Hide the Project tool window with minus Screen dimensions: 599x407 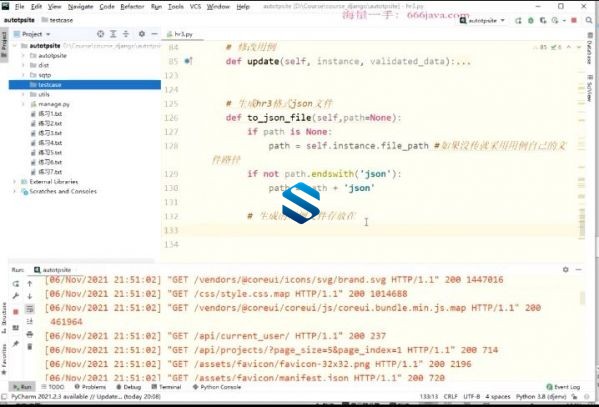tap(154, 34)
